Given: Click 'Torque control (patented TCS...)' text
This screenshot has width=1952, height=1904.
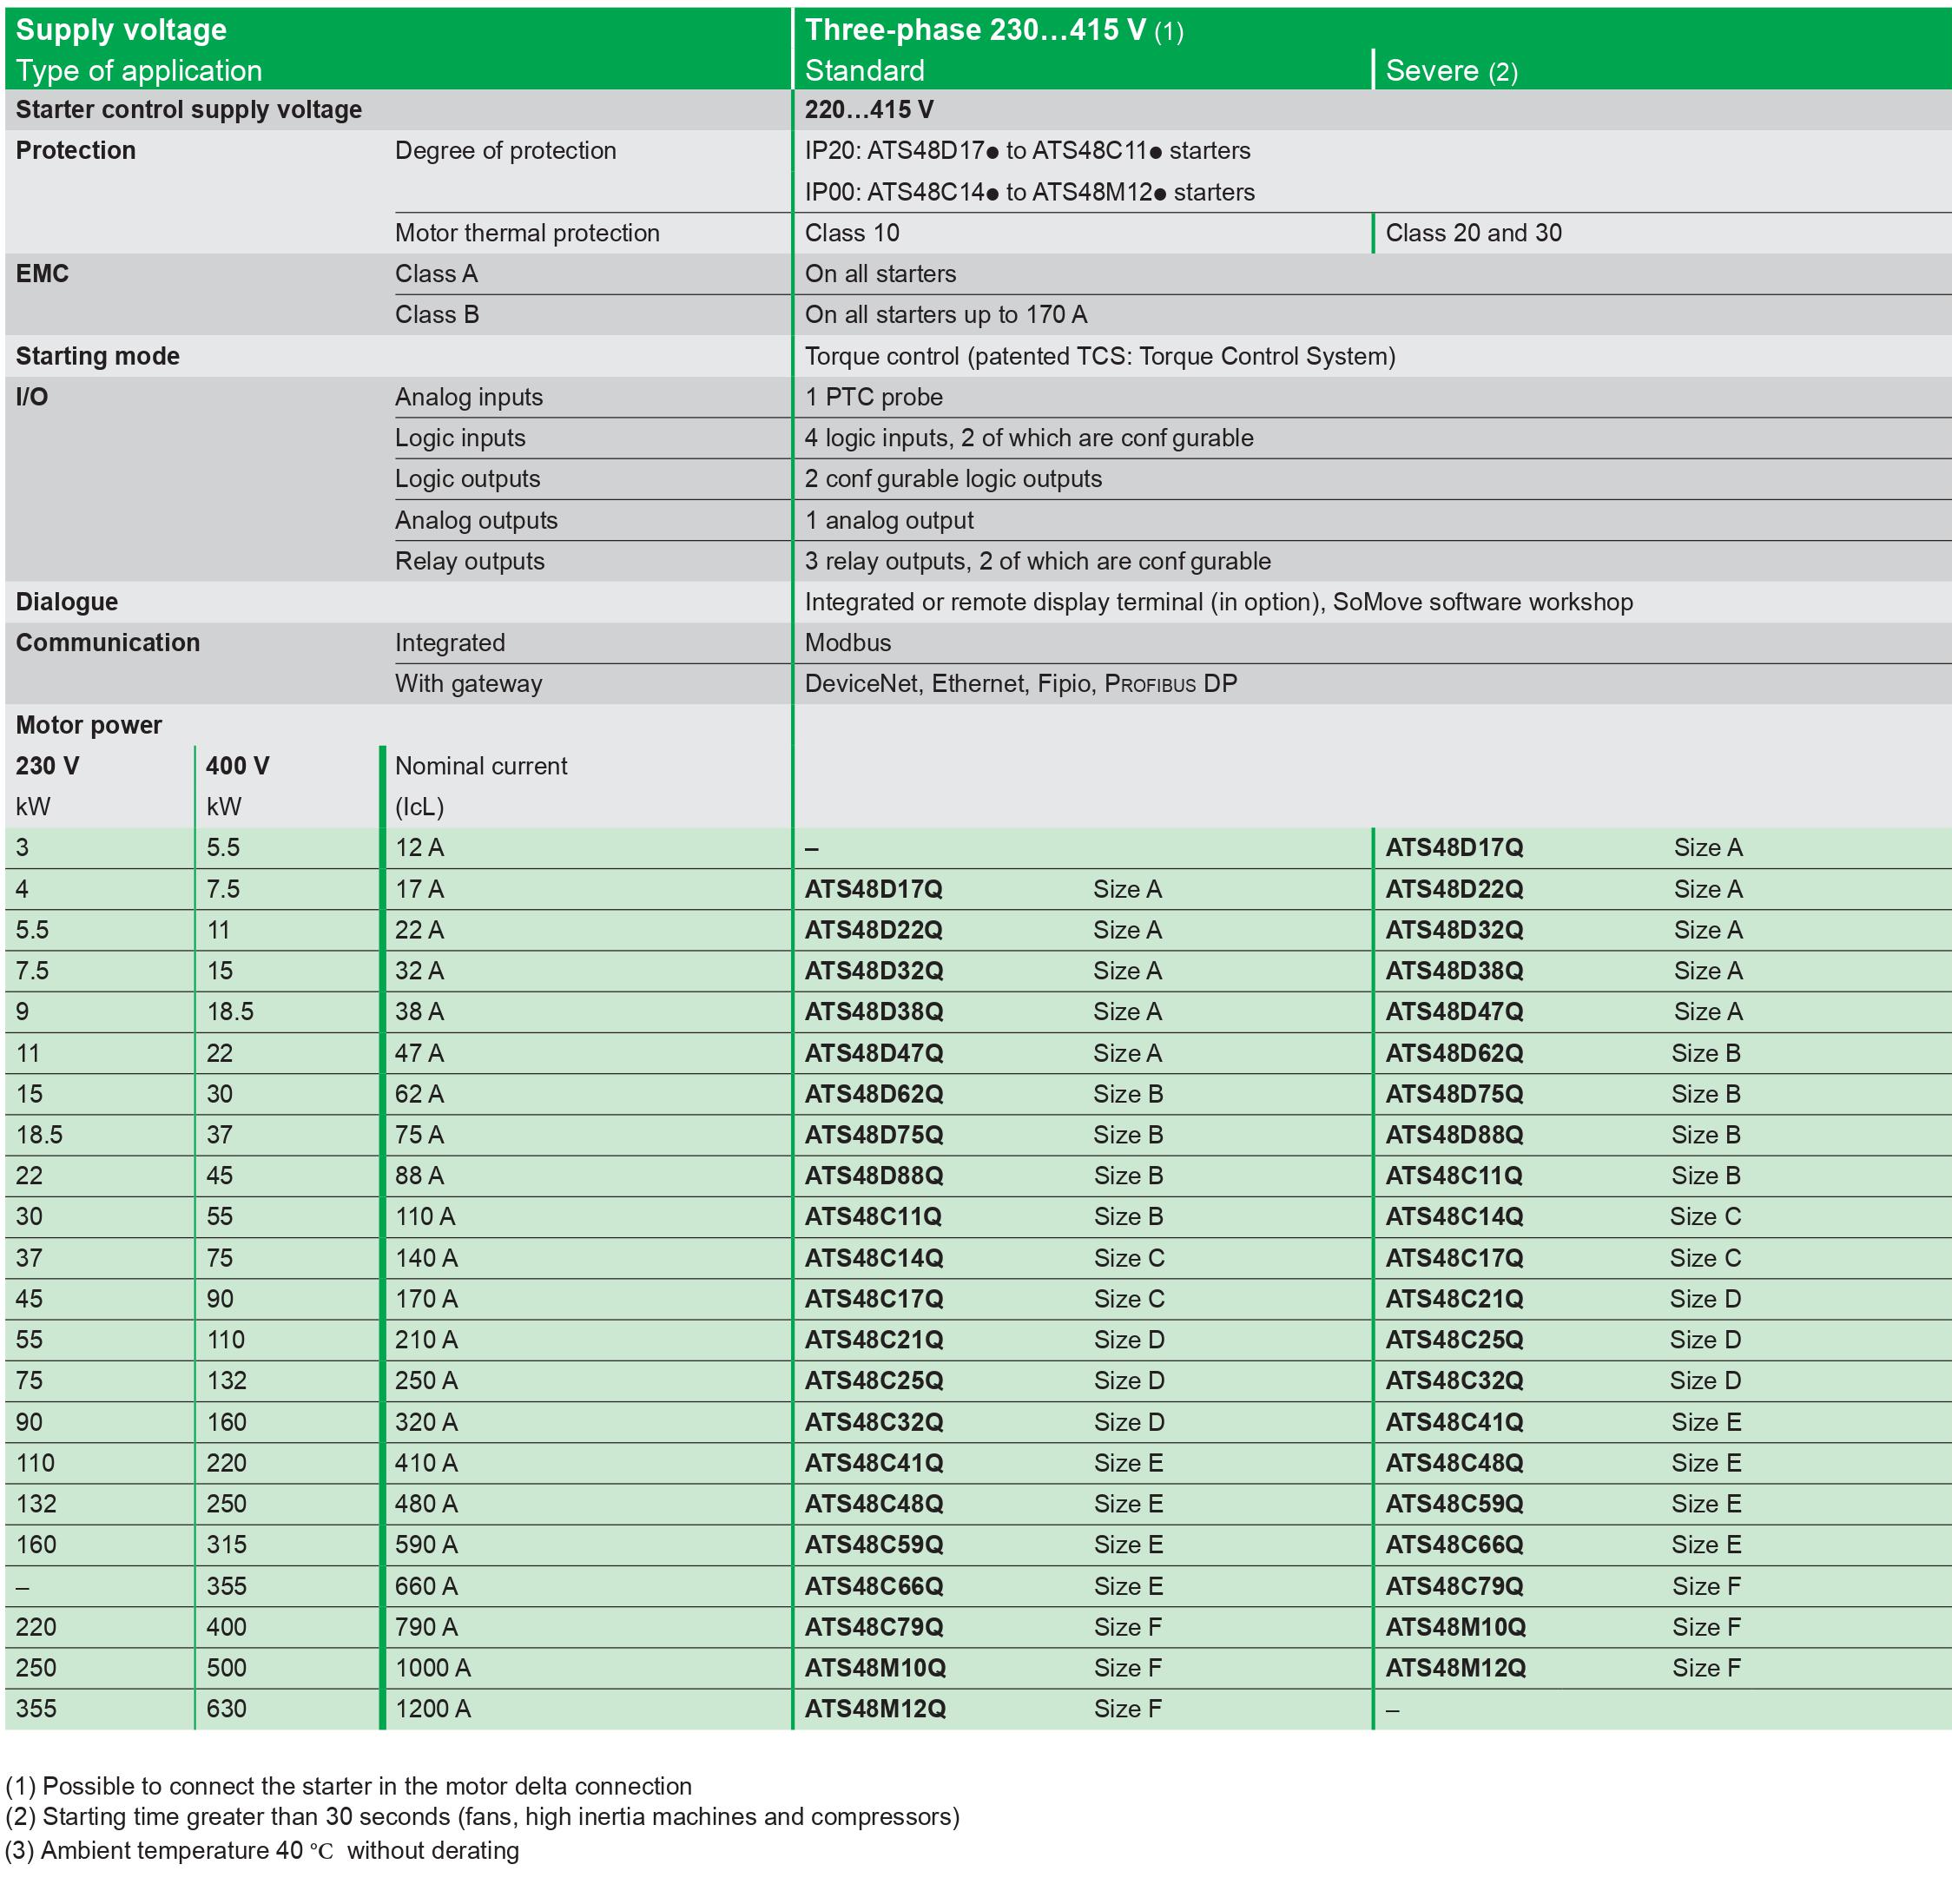Looking at the screenshot, I should tap(1099, 356).
